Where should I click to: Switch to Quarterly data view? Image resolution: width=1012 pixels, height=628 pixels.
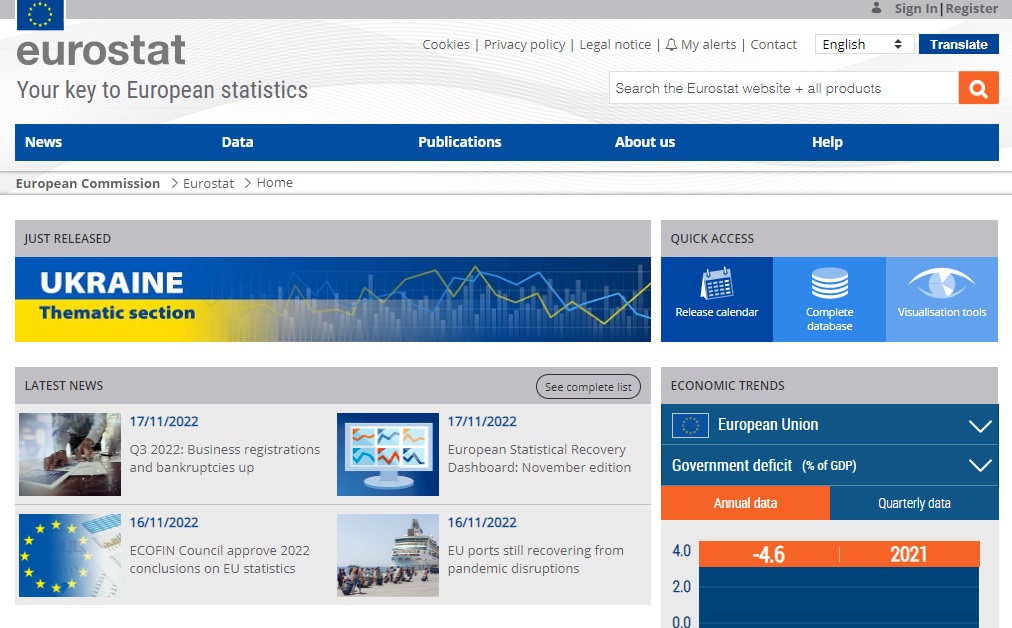913,503
